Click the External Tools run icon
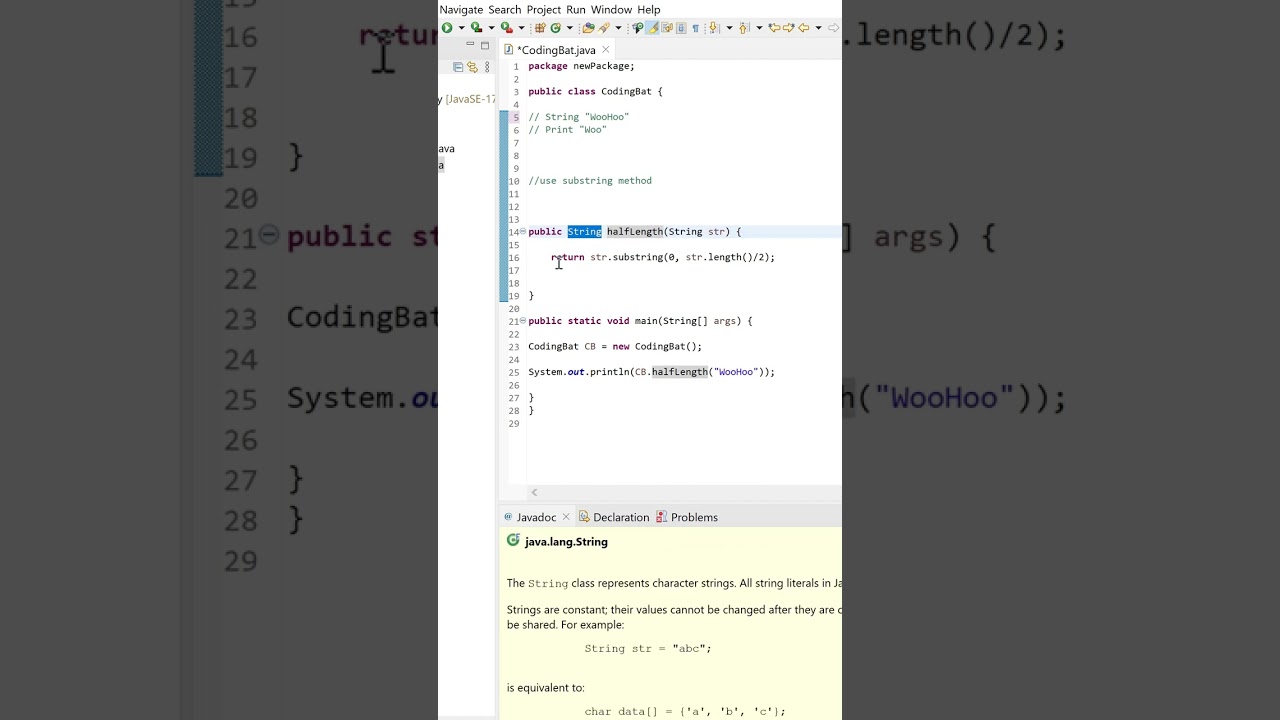The height and width of the screenshot is (720, 1280). pos(506,28)
